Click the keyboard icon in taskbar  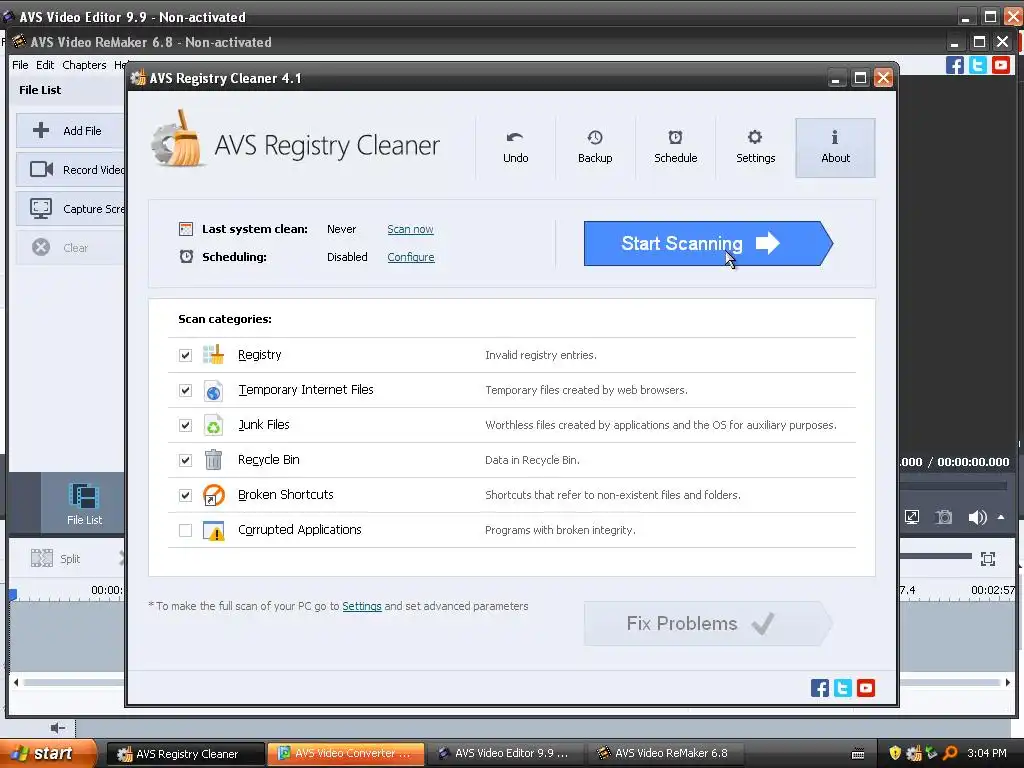pyautogui.click(x=858, y=754)
